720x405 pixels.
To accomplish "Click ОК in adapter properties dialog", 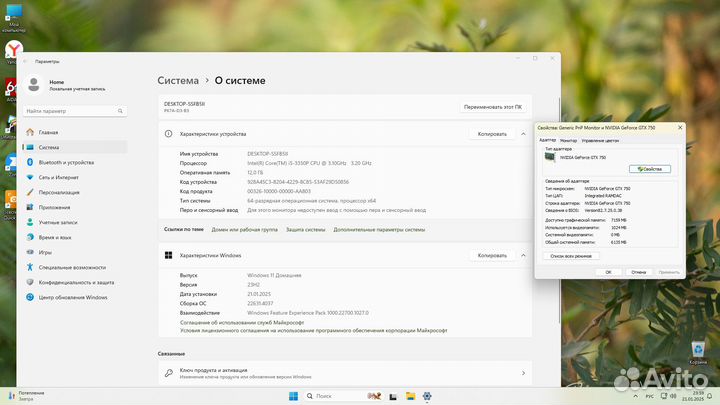I will pyautogui.click(x=608, y=272).
